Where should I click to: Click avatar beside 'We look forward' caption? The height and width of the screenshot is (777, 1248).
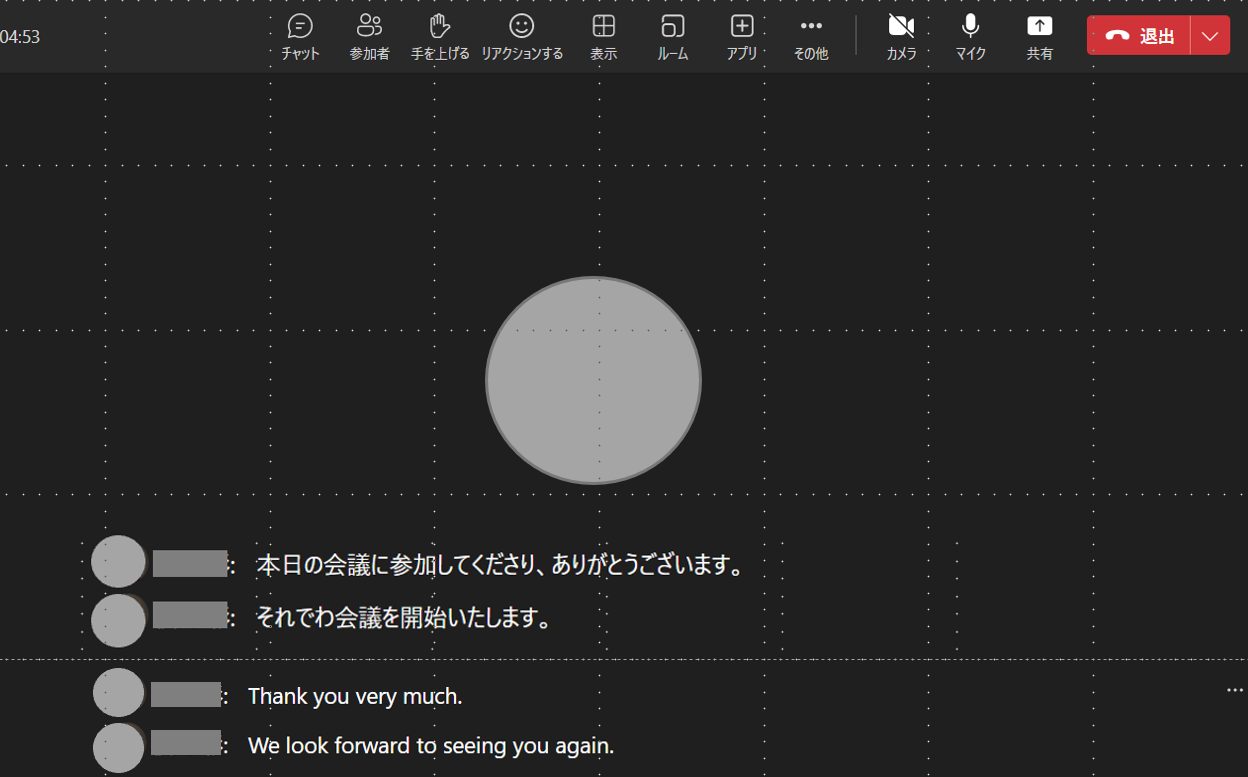pyautogui.click(x=118, y=747)
